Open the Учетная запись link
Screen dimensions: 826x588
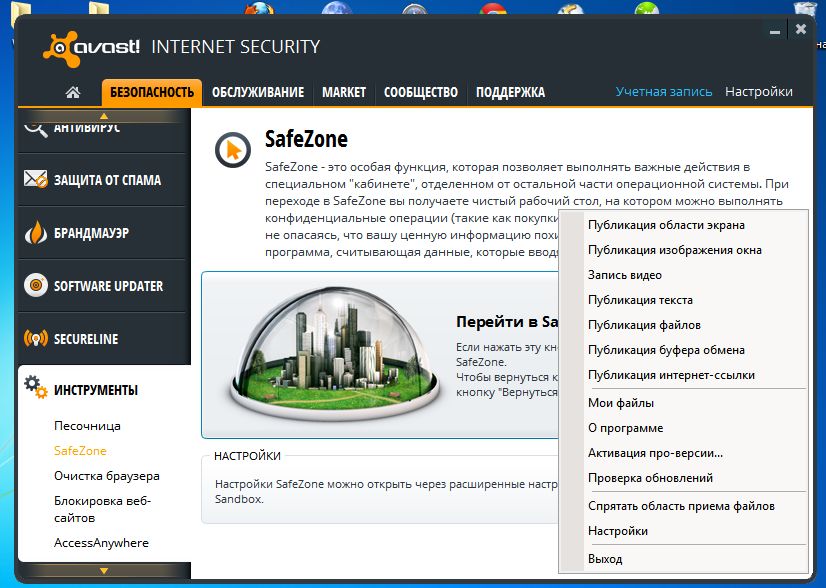(664, 92)
